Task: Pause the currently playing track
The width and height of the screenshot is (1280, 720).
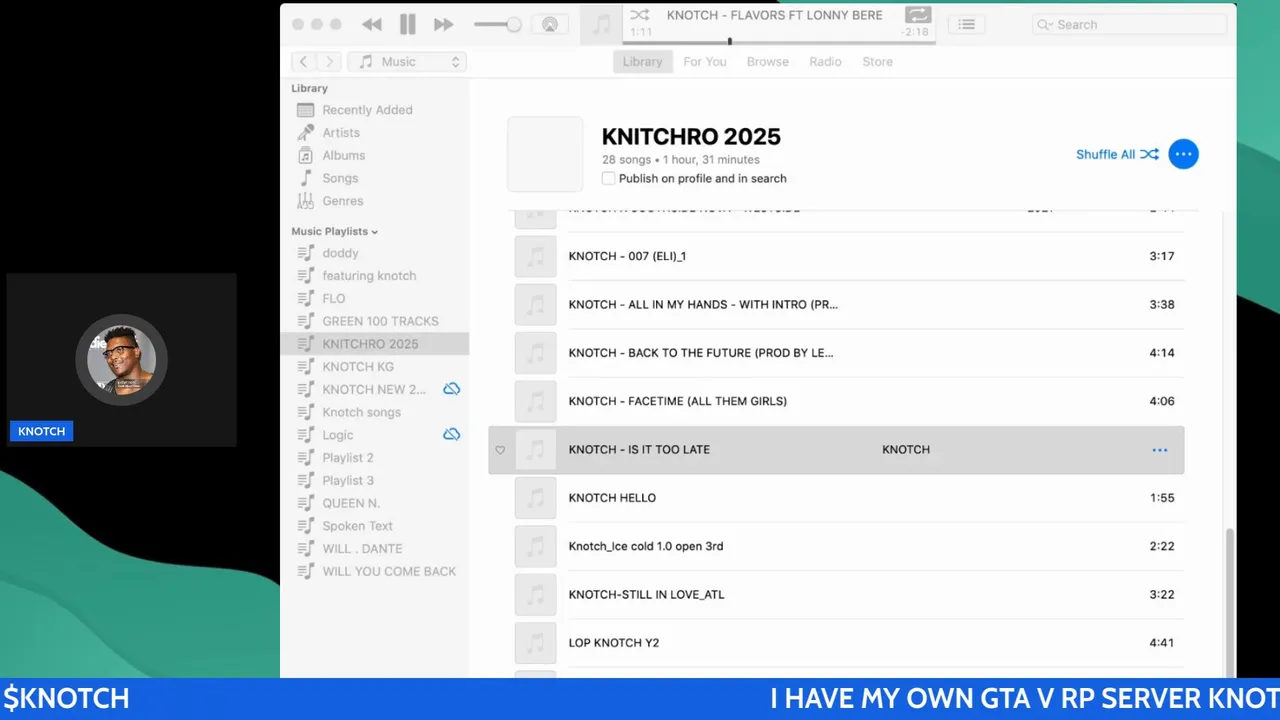Action: point(407,24)
